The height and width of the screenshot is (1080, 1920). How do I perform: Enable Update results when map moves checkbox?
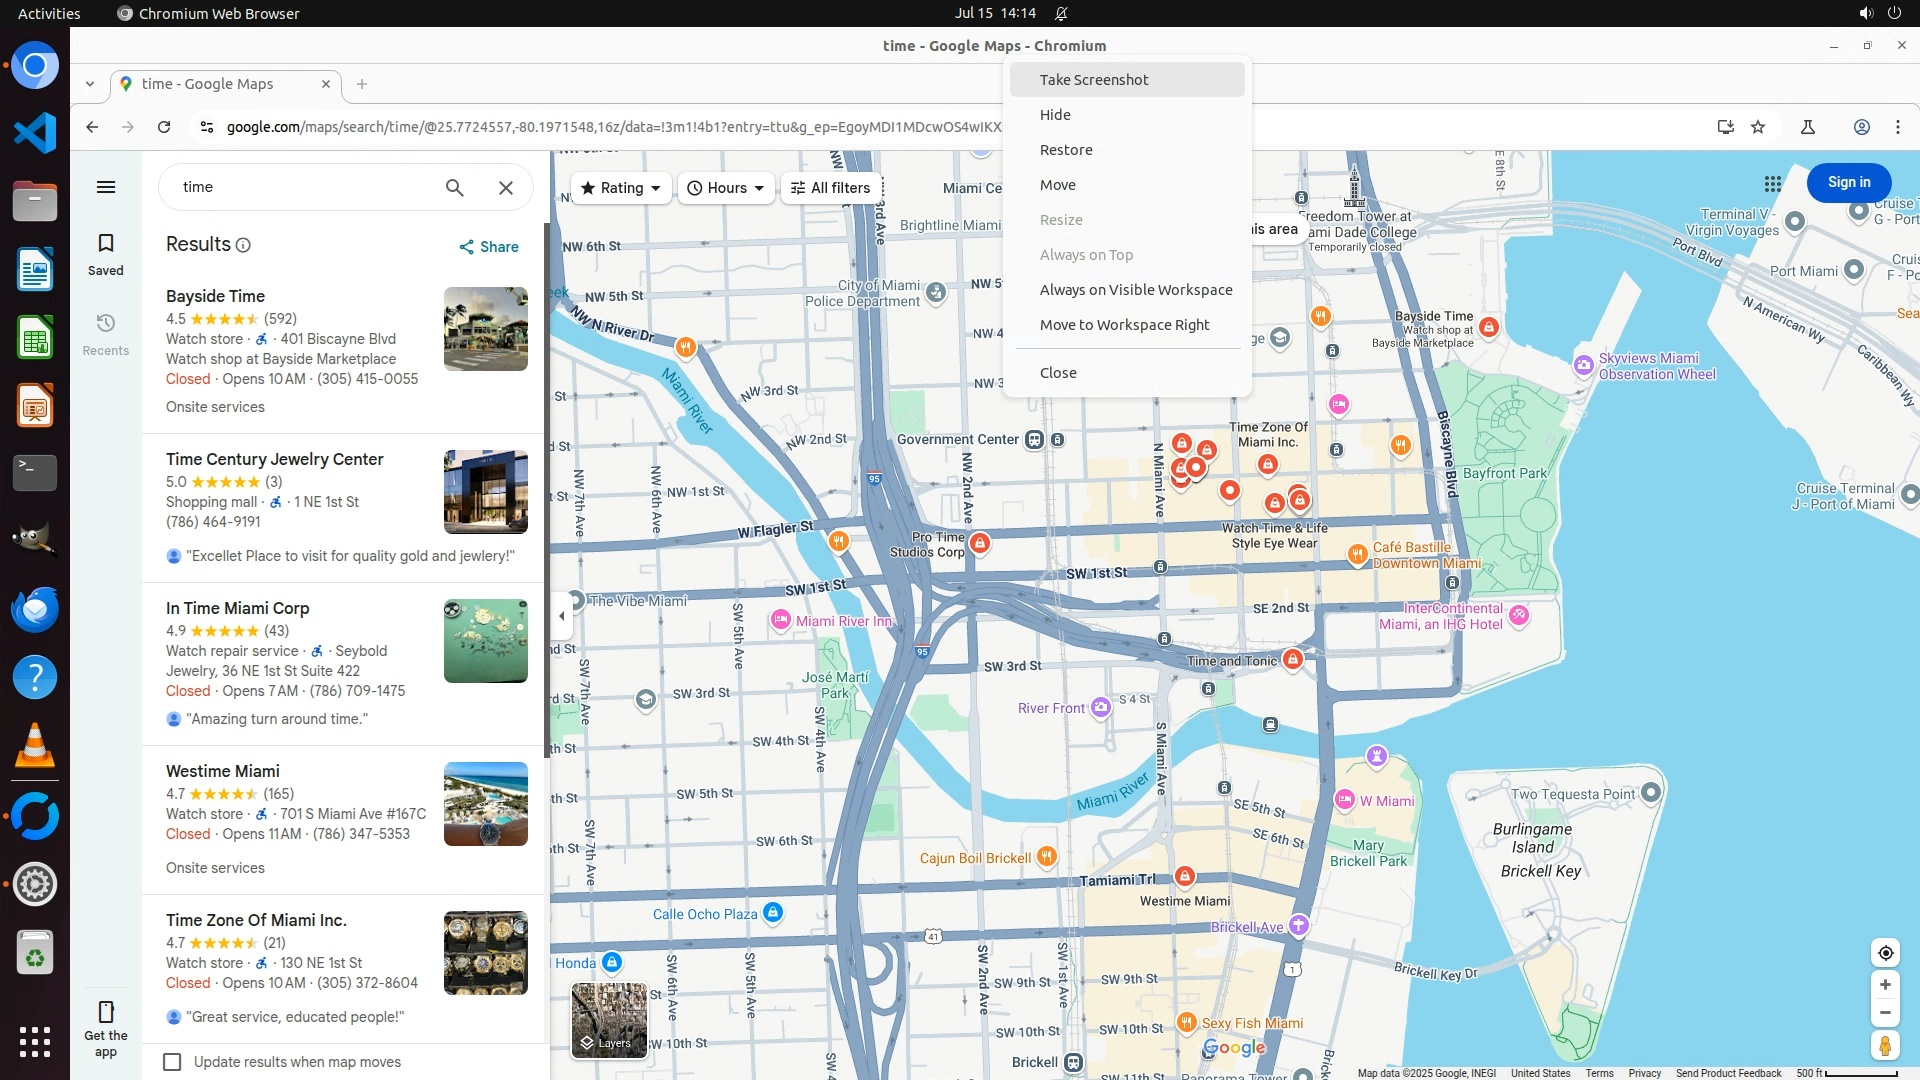coord(173,1062)
